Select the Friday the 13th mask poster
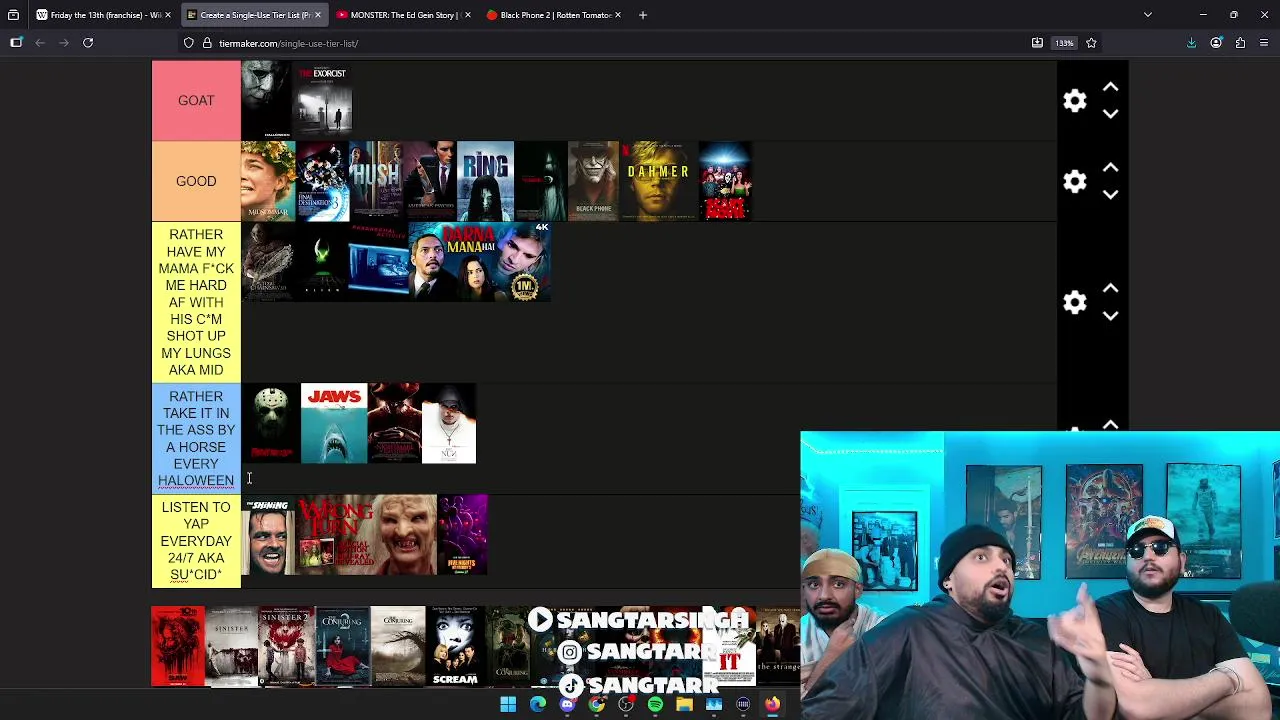Viewport: 1280px width, 720px height. pyautogui.click(x=270, y=423)
